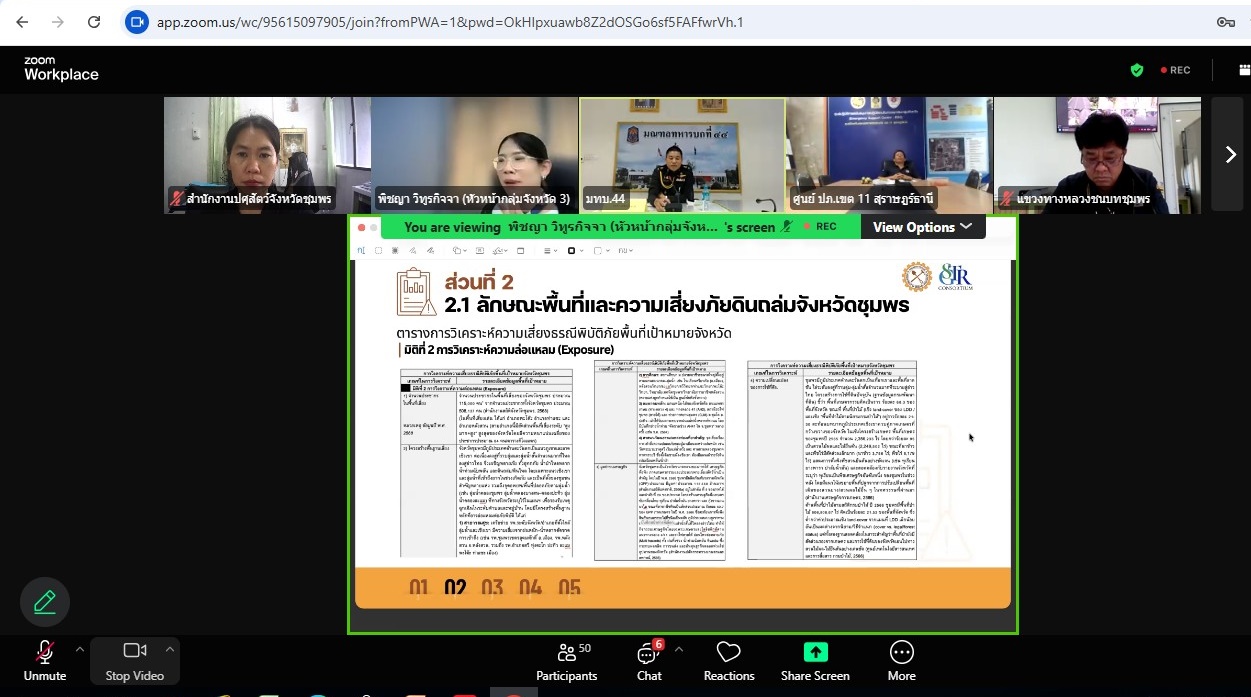This screenshot has height=697, width=1251.
Task: Open the Chat panel
Action: [649, 661]
